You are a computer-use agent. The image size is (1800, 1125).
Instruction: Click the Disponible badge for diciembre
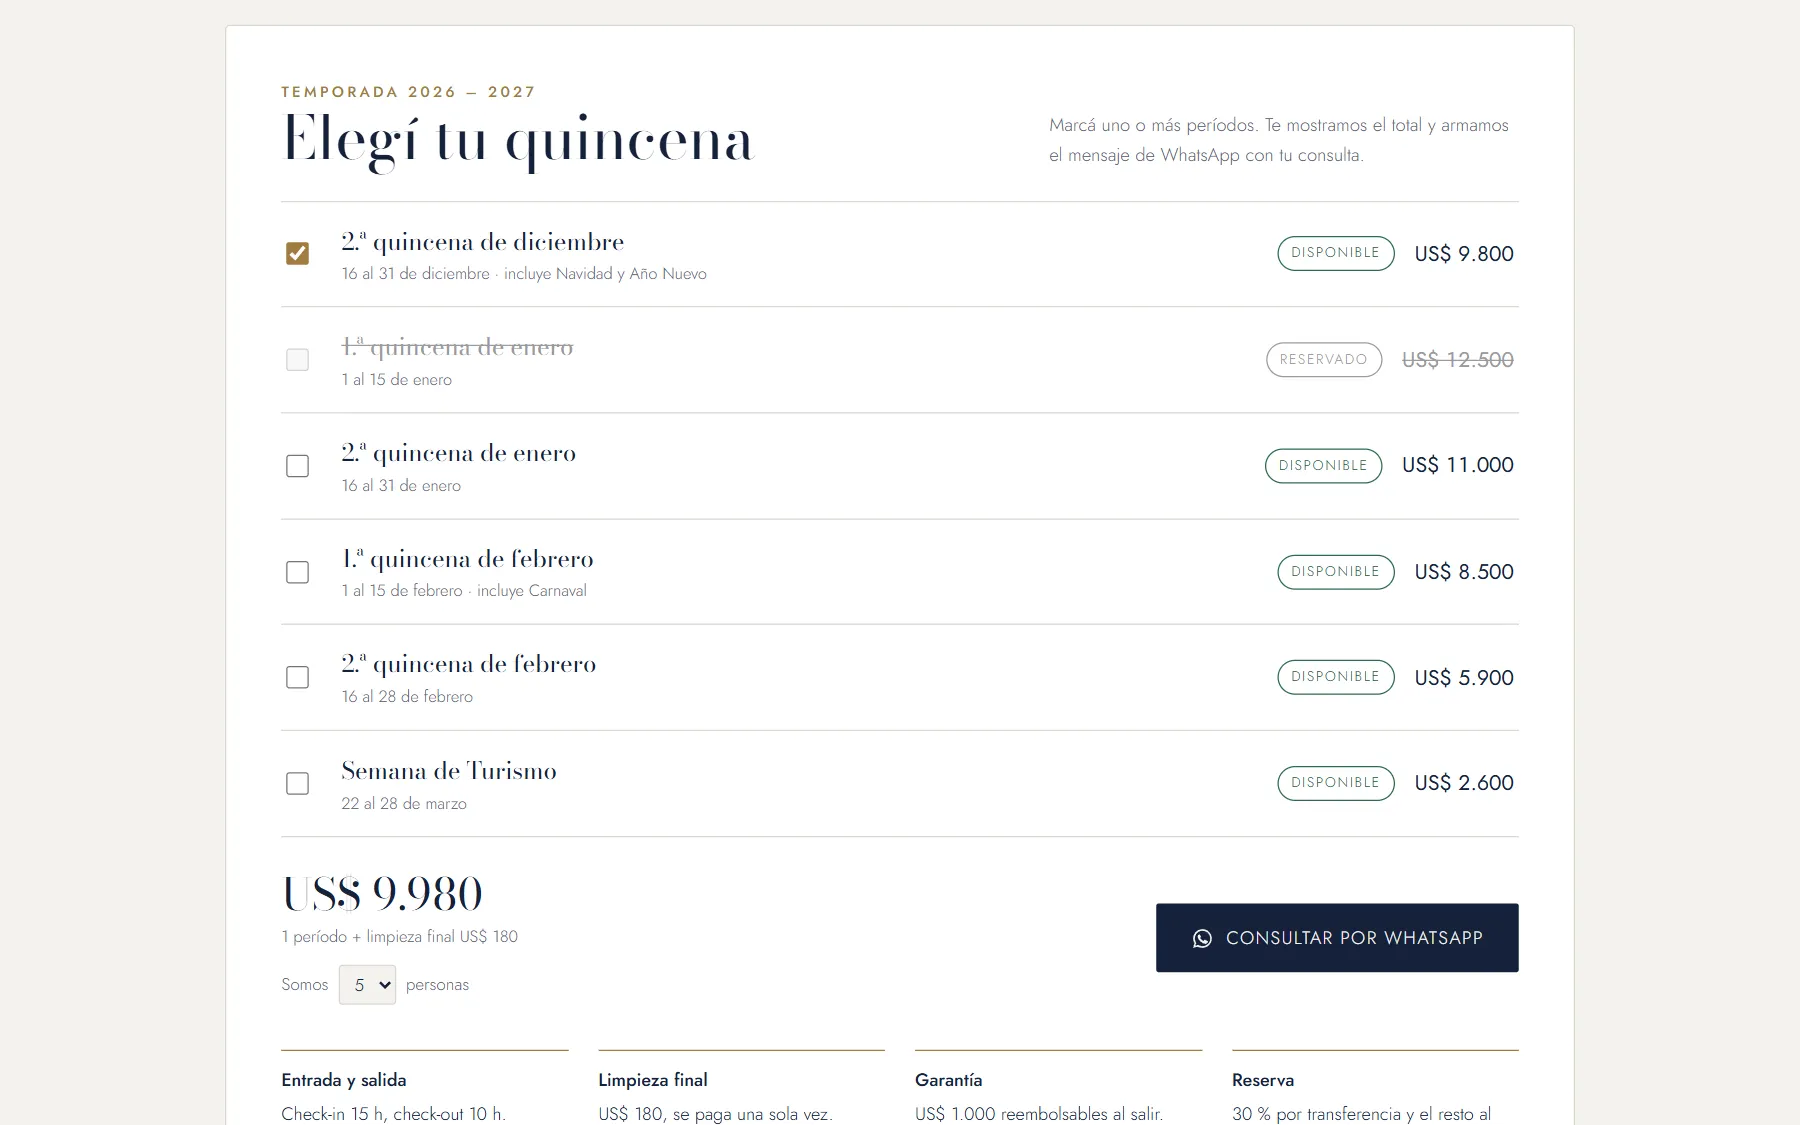pos(1335,253)
